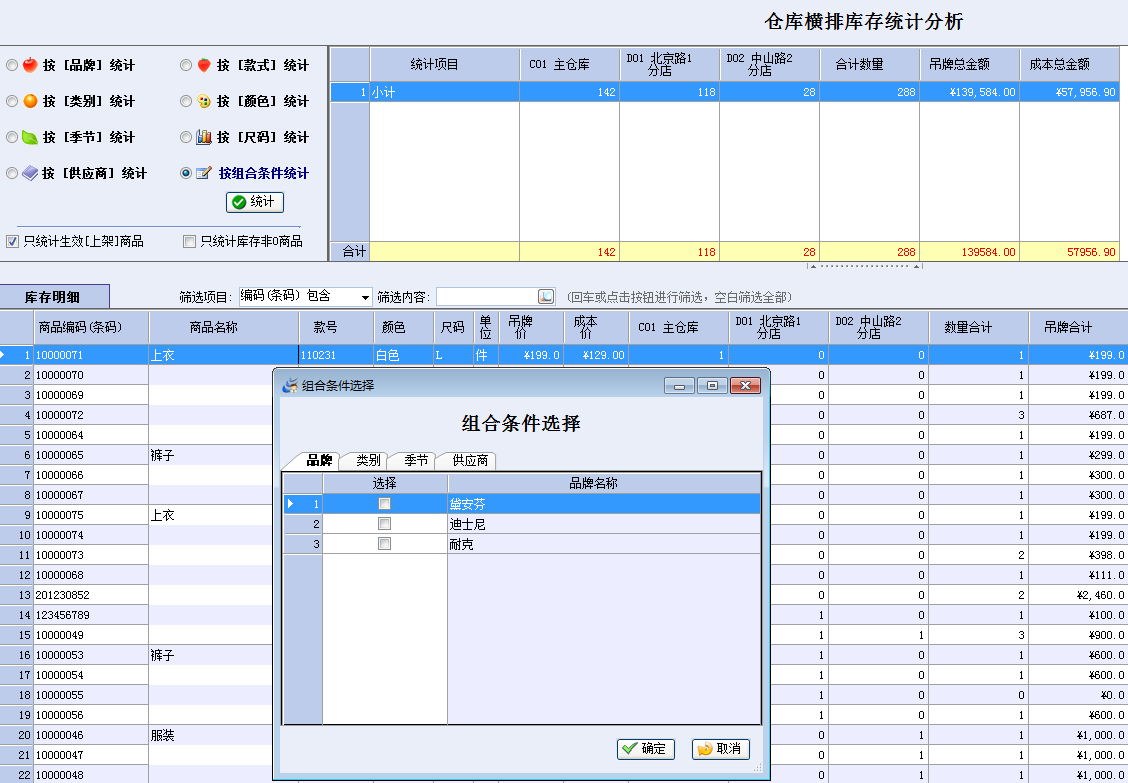Image resolution: width=1128 pixels, height=783 pixels.
Task: Click the 吊牌总金额 column header
Action: pyautogui.click(x=970, y=64)
